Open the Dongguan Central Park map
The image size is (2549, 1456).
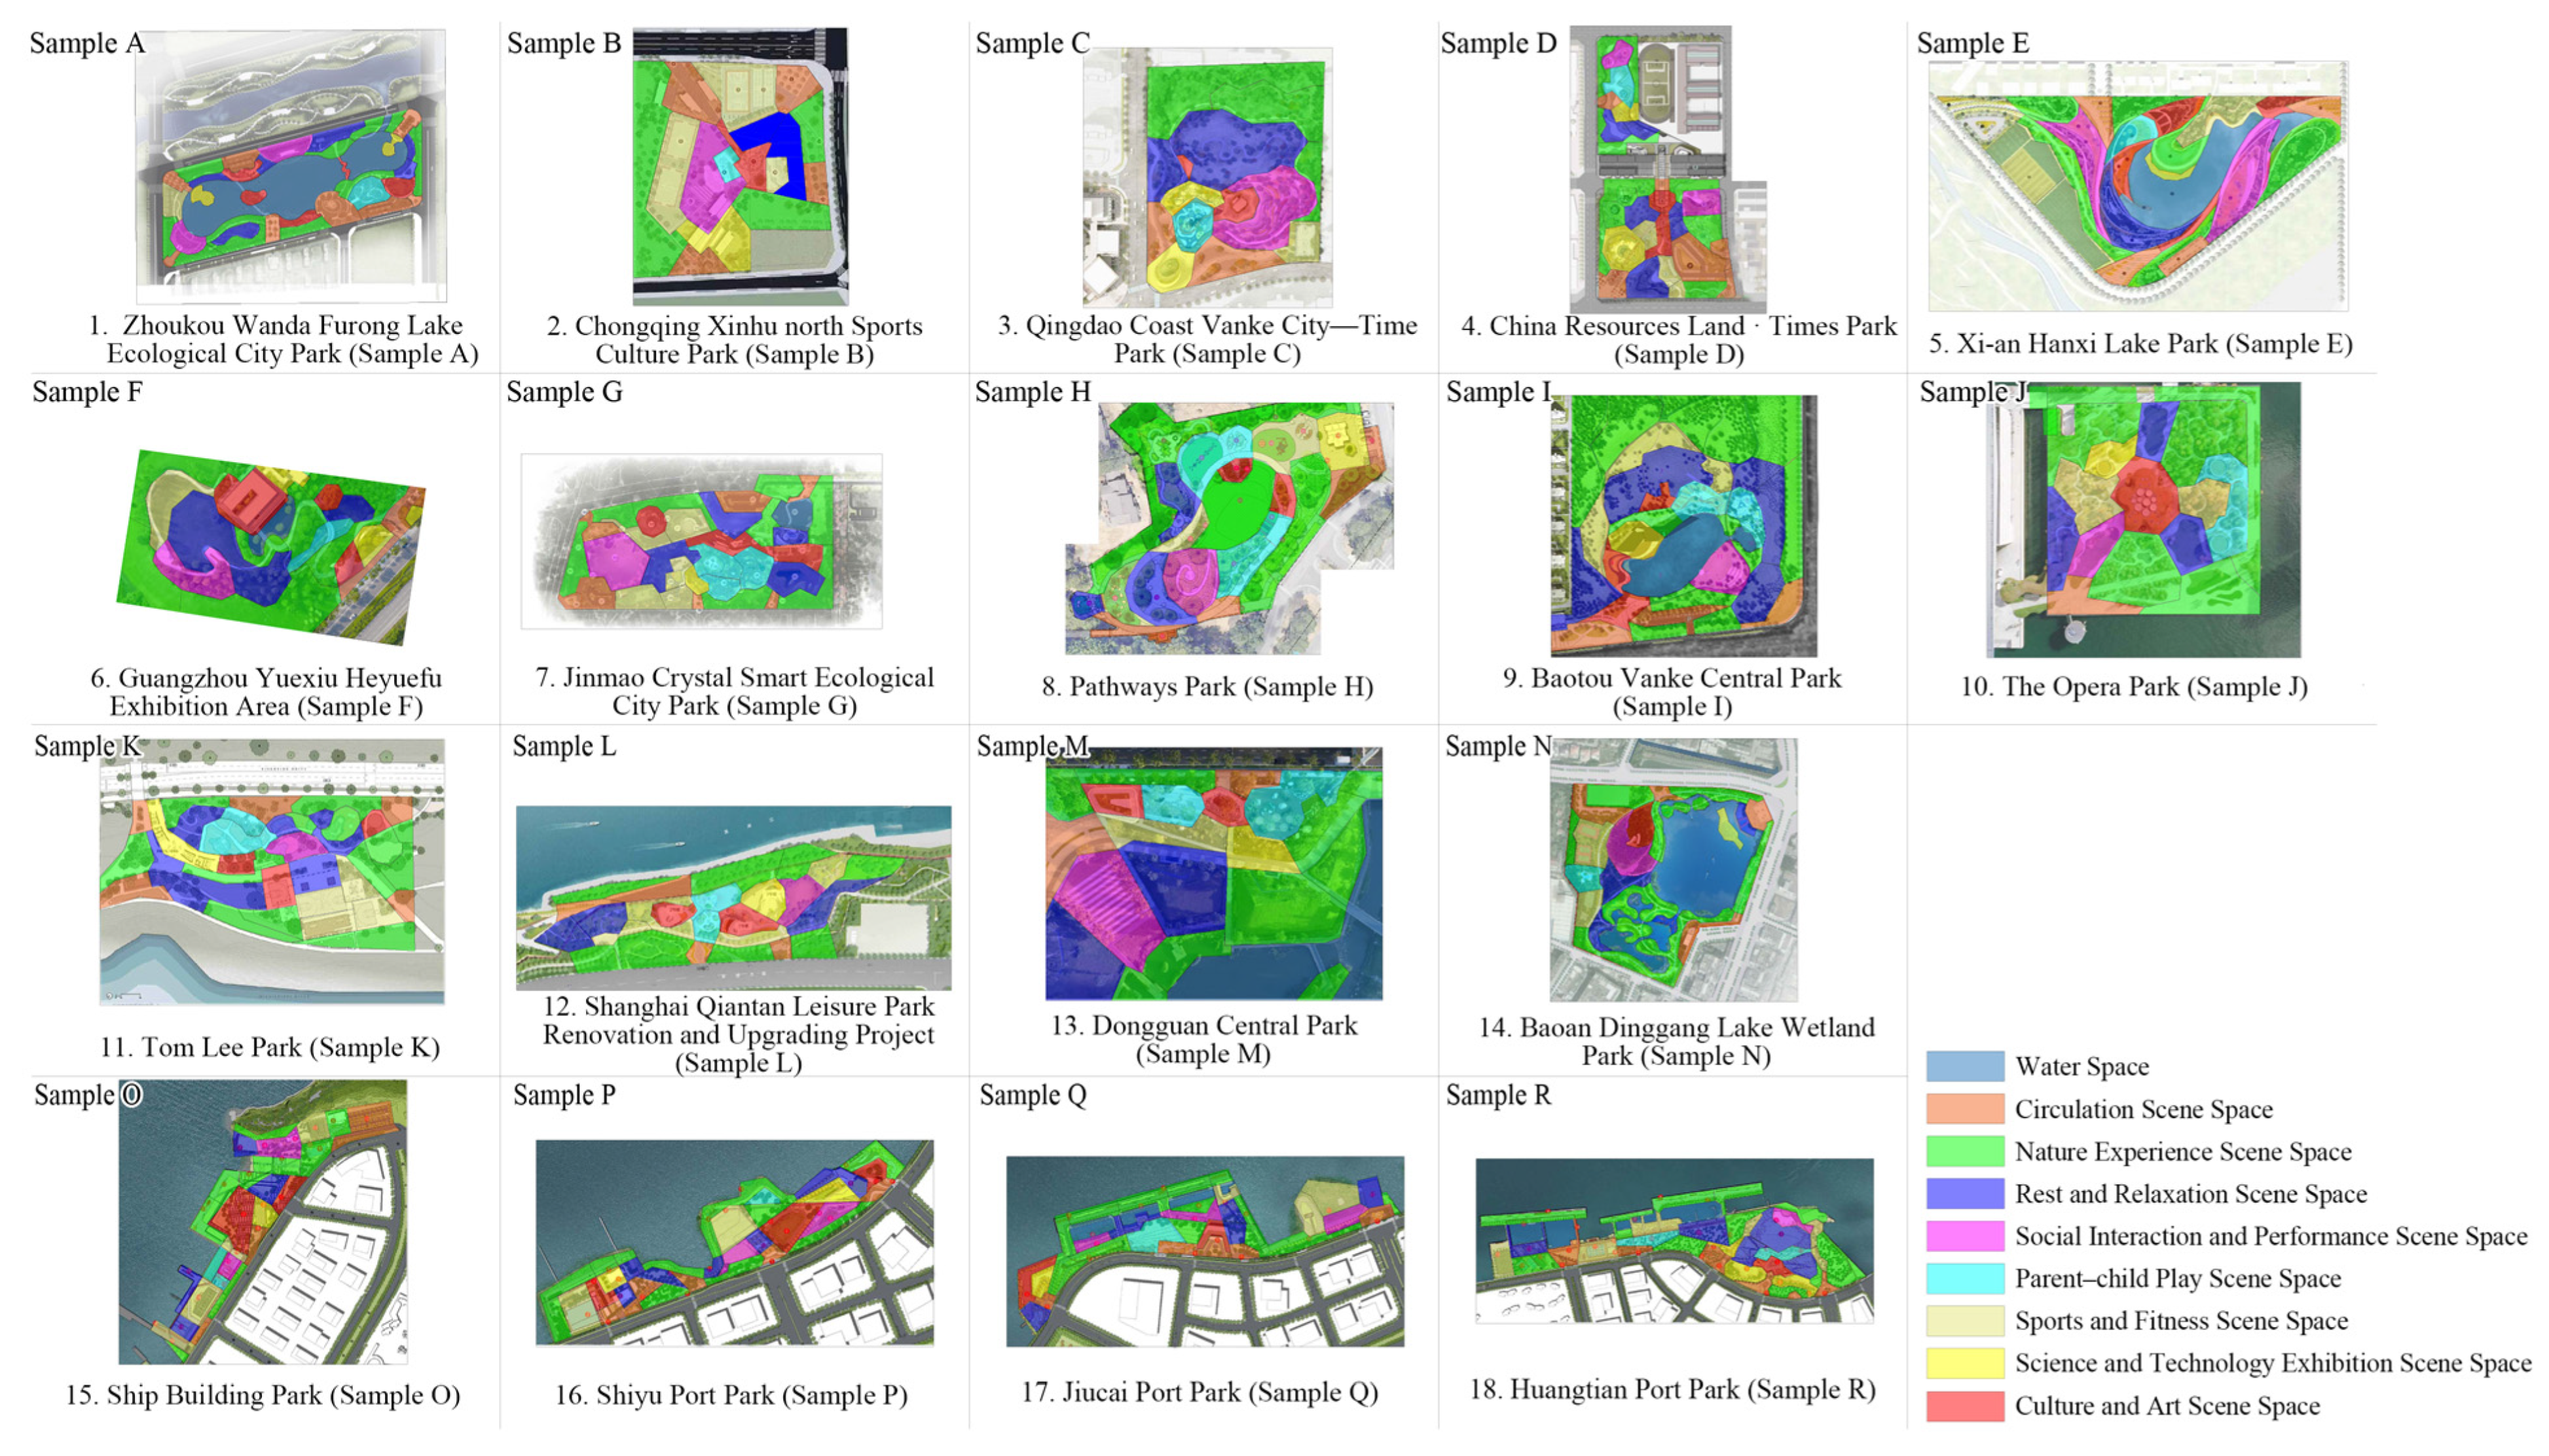pos(1213,873)
